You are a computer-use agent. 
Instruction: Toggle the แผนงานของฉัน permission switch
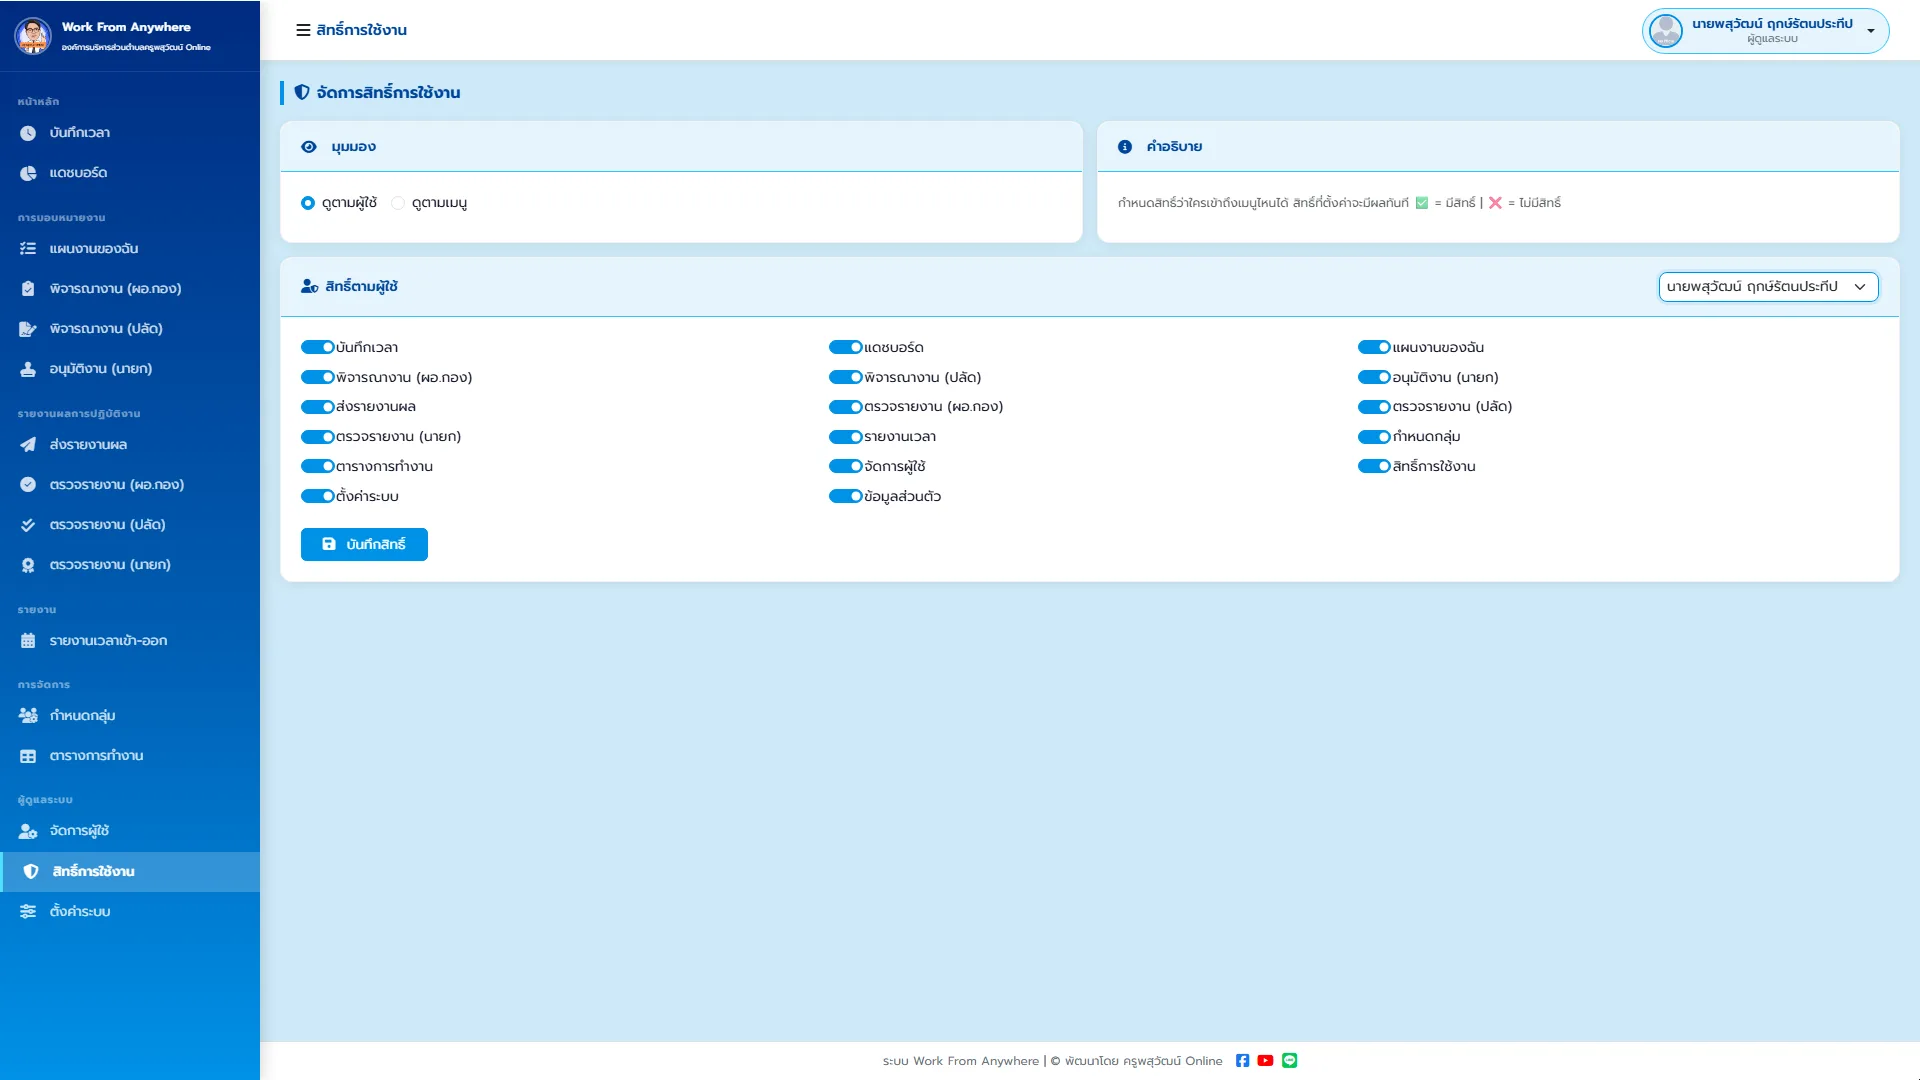[x=1374, y=348]
